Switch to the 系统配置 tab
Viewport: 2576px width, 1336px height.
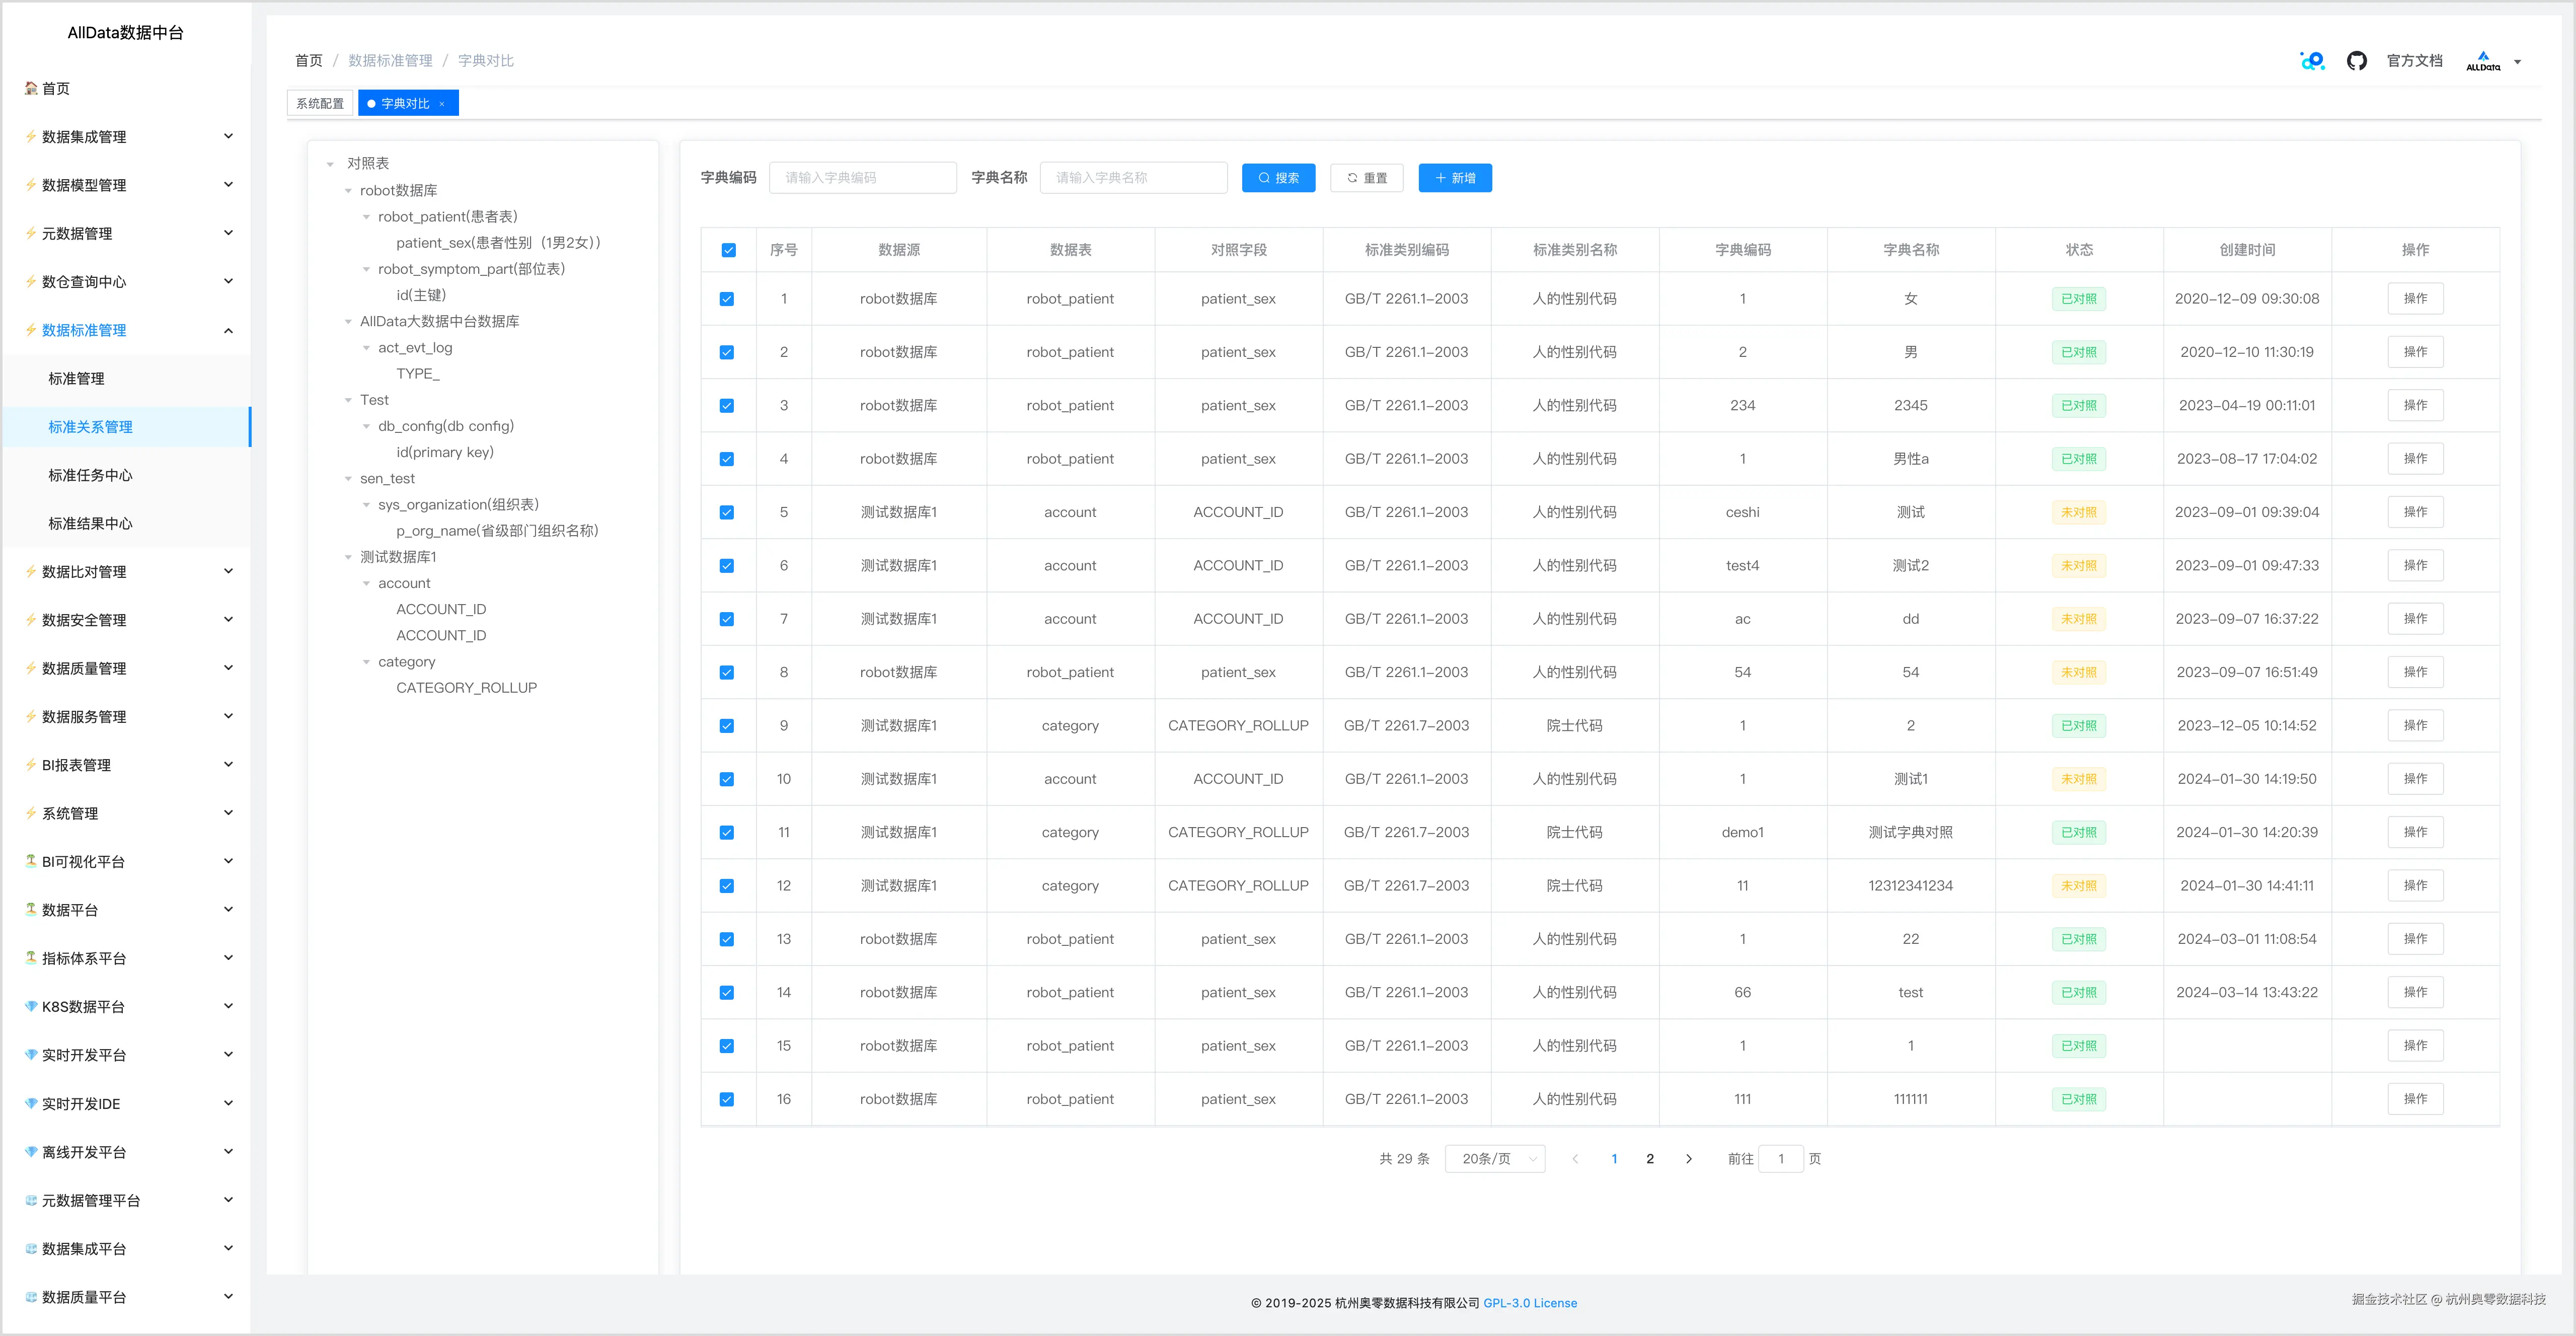click(320, 104)
